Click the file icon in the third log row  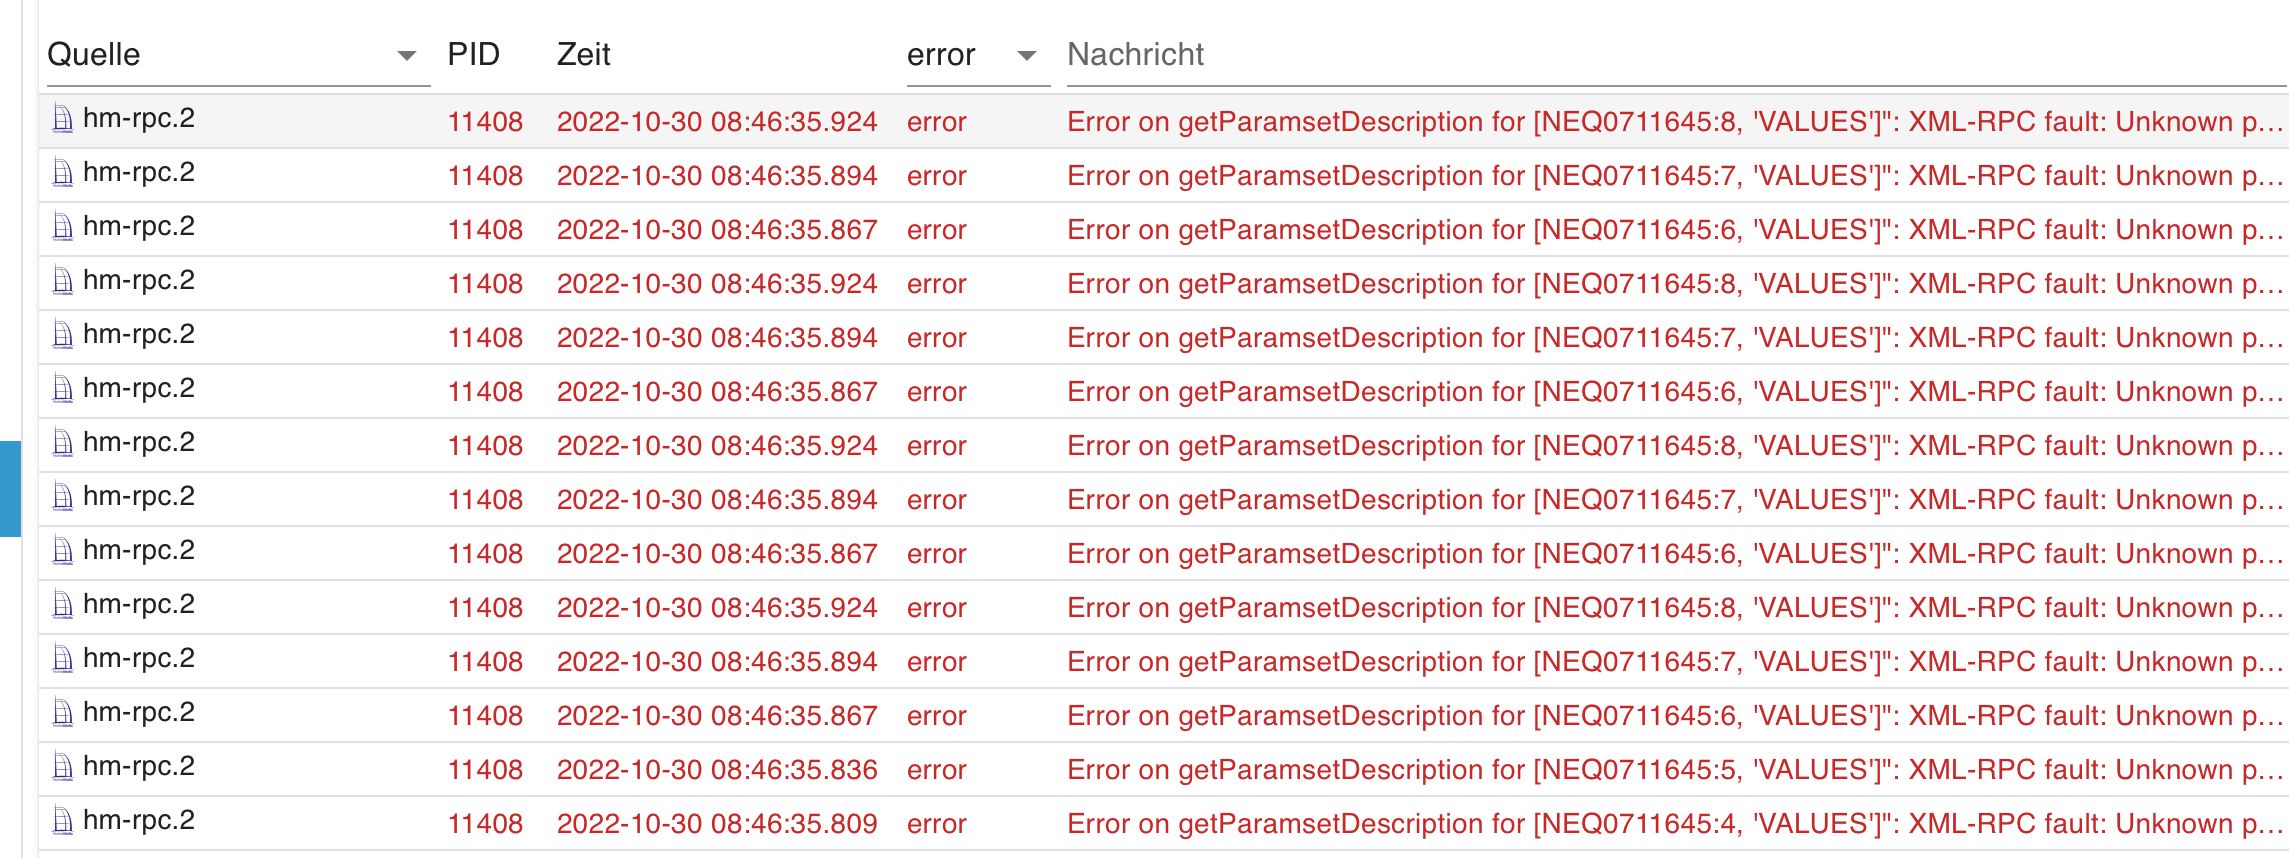click(x=62, y=228)
